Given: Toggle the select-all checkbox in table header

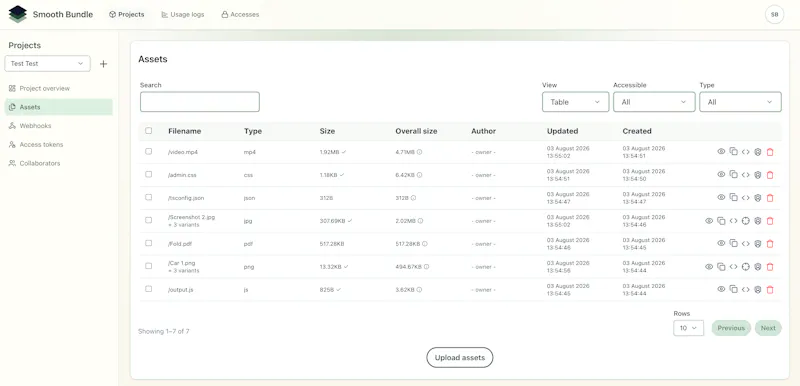Looking at the screenshot, I should [x=148, y=131].
